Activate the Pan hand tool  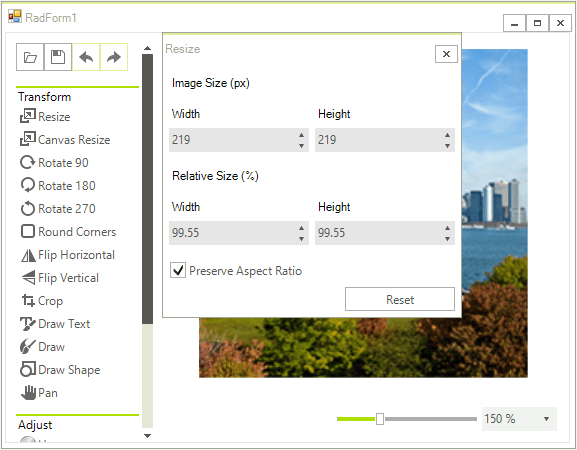(39, 393)
